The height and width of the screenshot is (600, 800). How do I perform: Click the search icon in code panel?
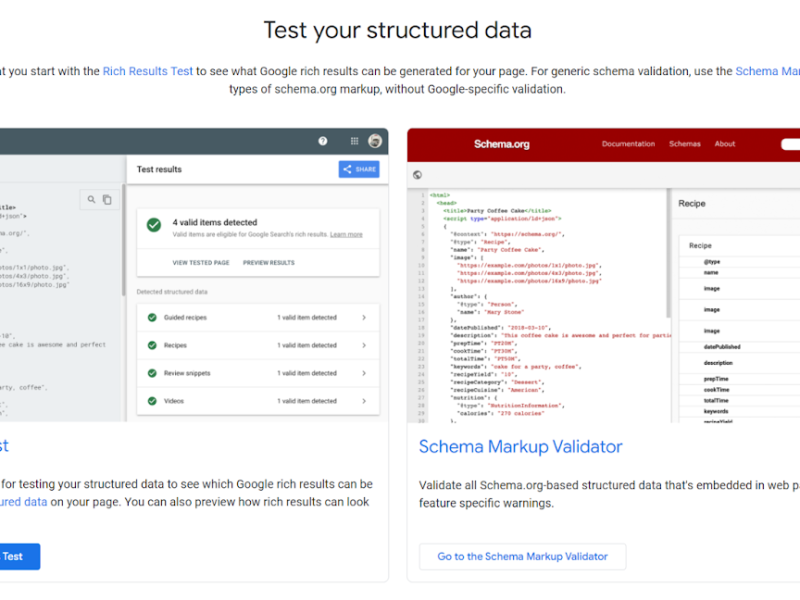tap(91, 200)
